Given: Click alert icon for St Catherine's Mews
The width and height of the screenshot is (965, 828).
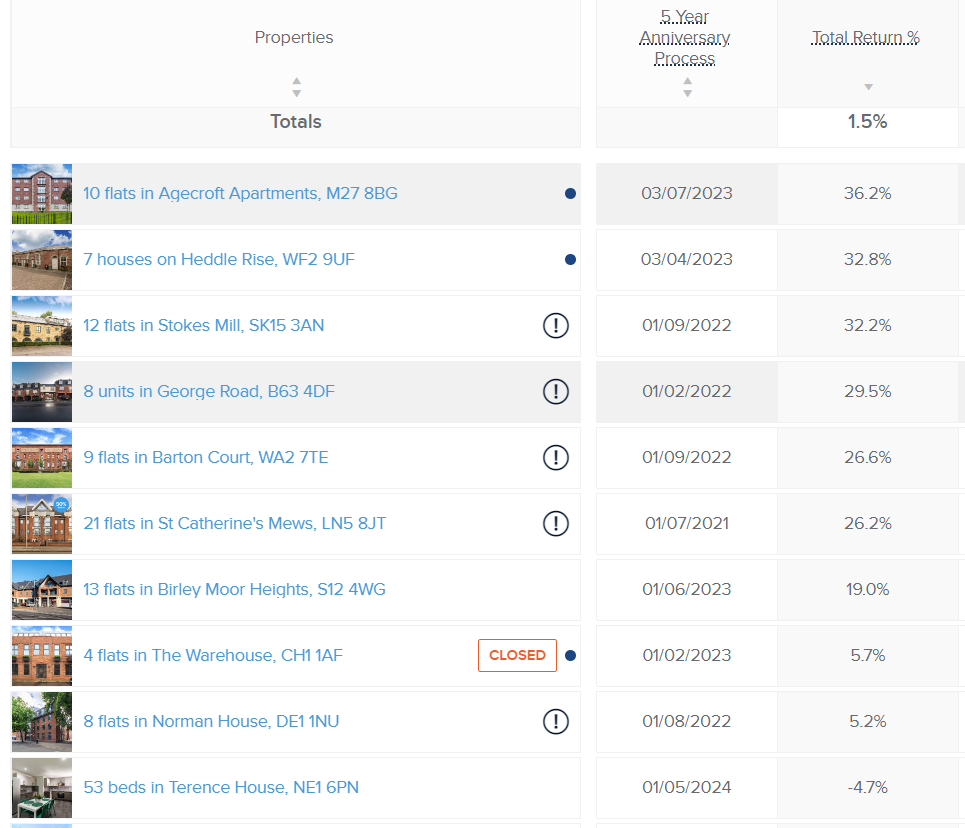Looking at the screenshot, I should tap(556, 523).
